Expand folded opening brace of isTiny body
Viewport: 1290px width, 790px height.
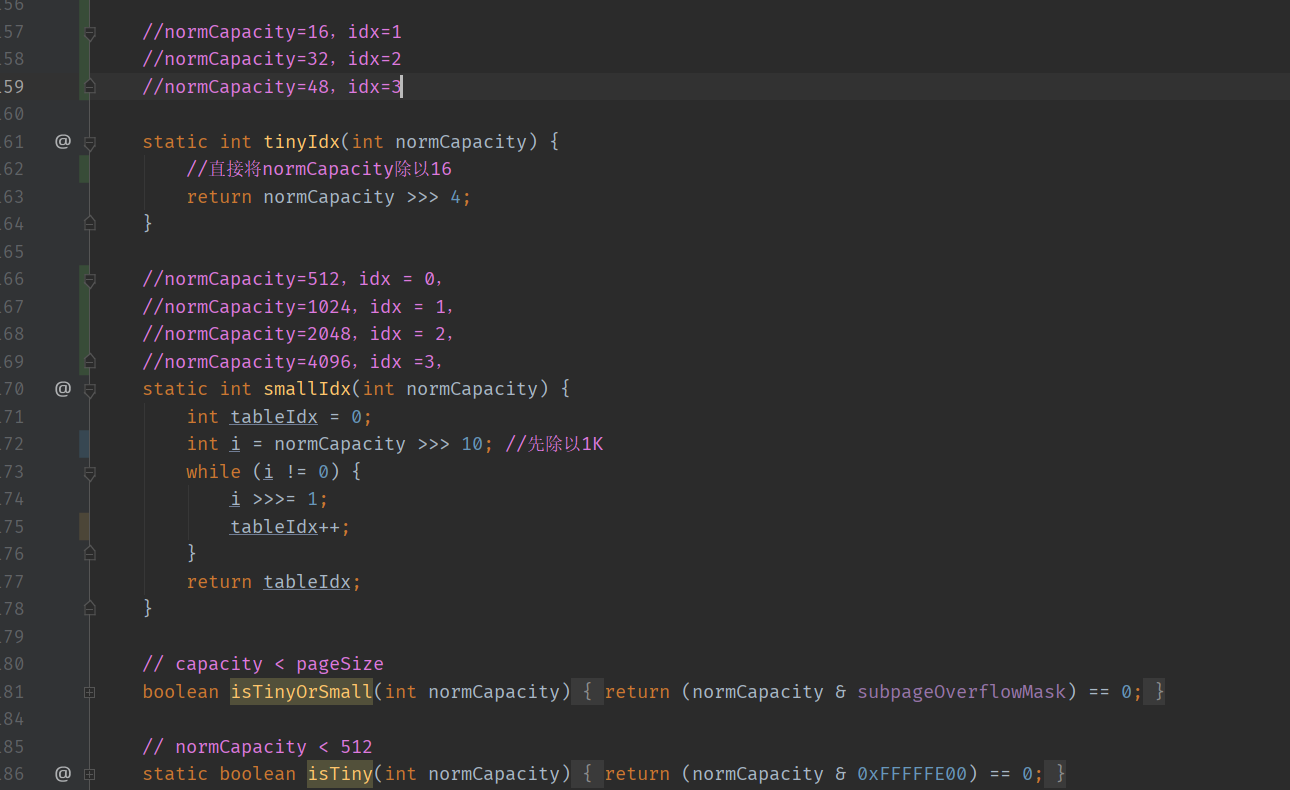point(588,773)
